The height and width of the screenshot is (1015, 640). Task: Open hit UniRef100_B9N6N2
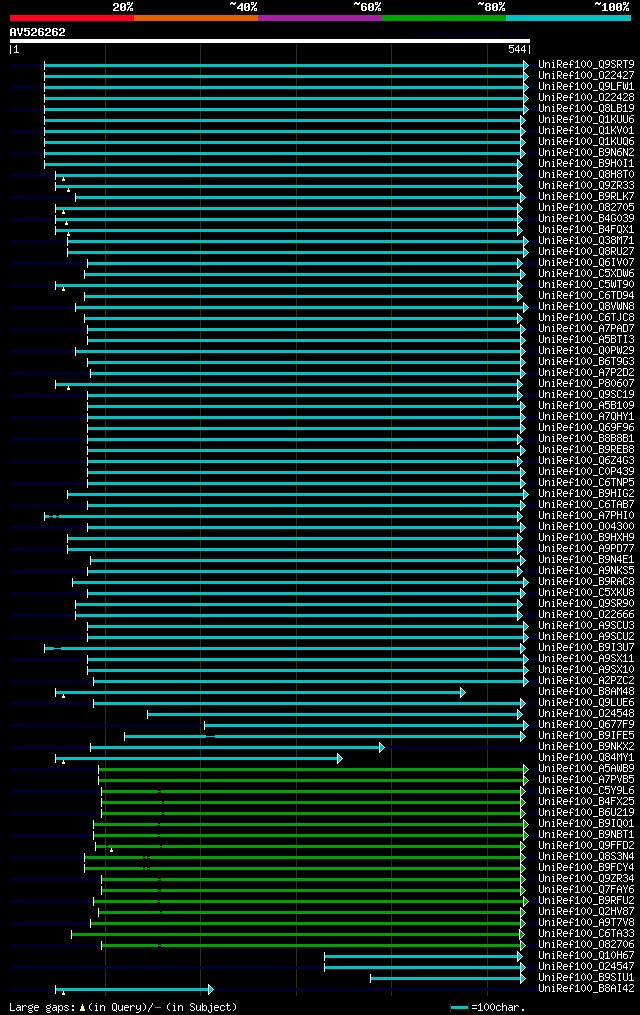coord(586,153)
